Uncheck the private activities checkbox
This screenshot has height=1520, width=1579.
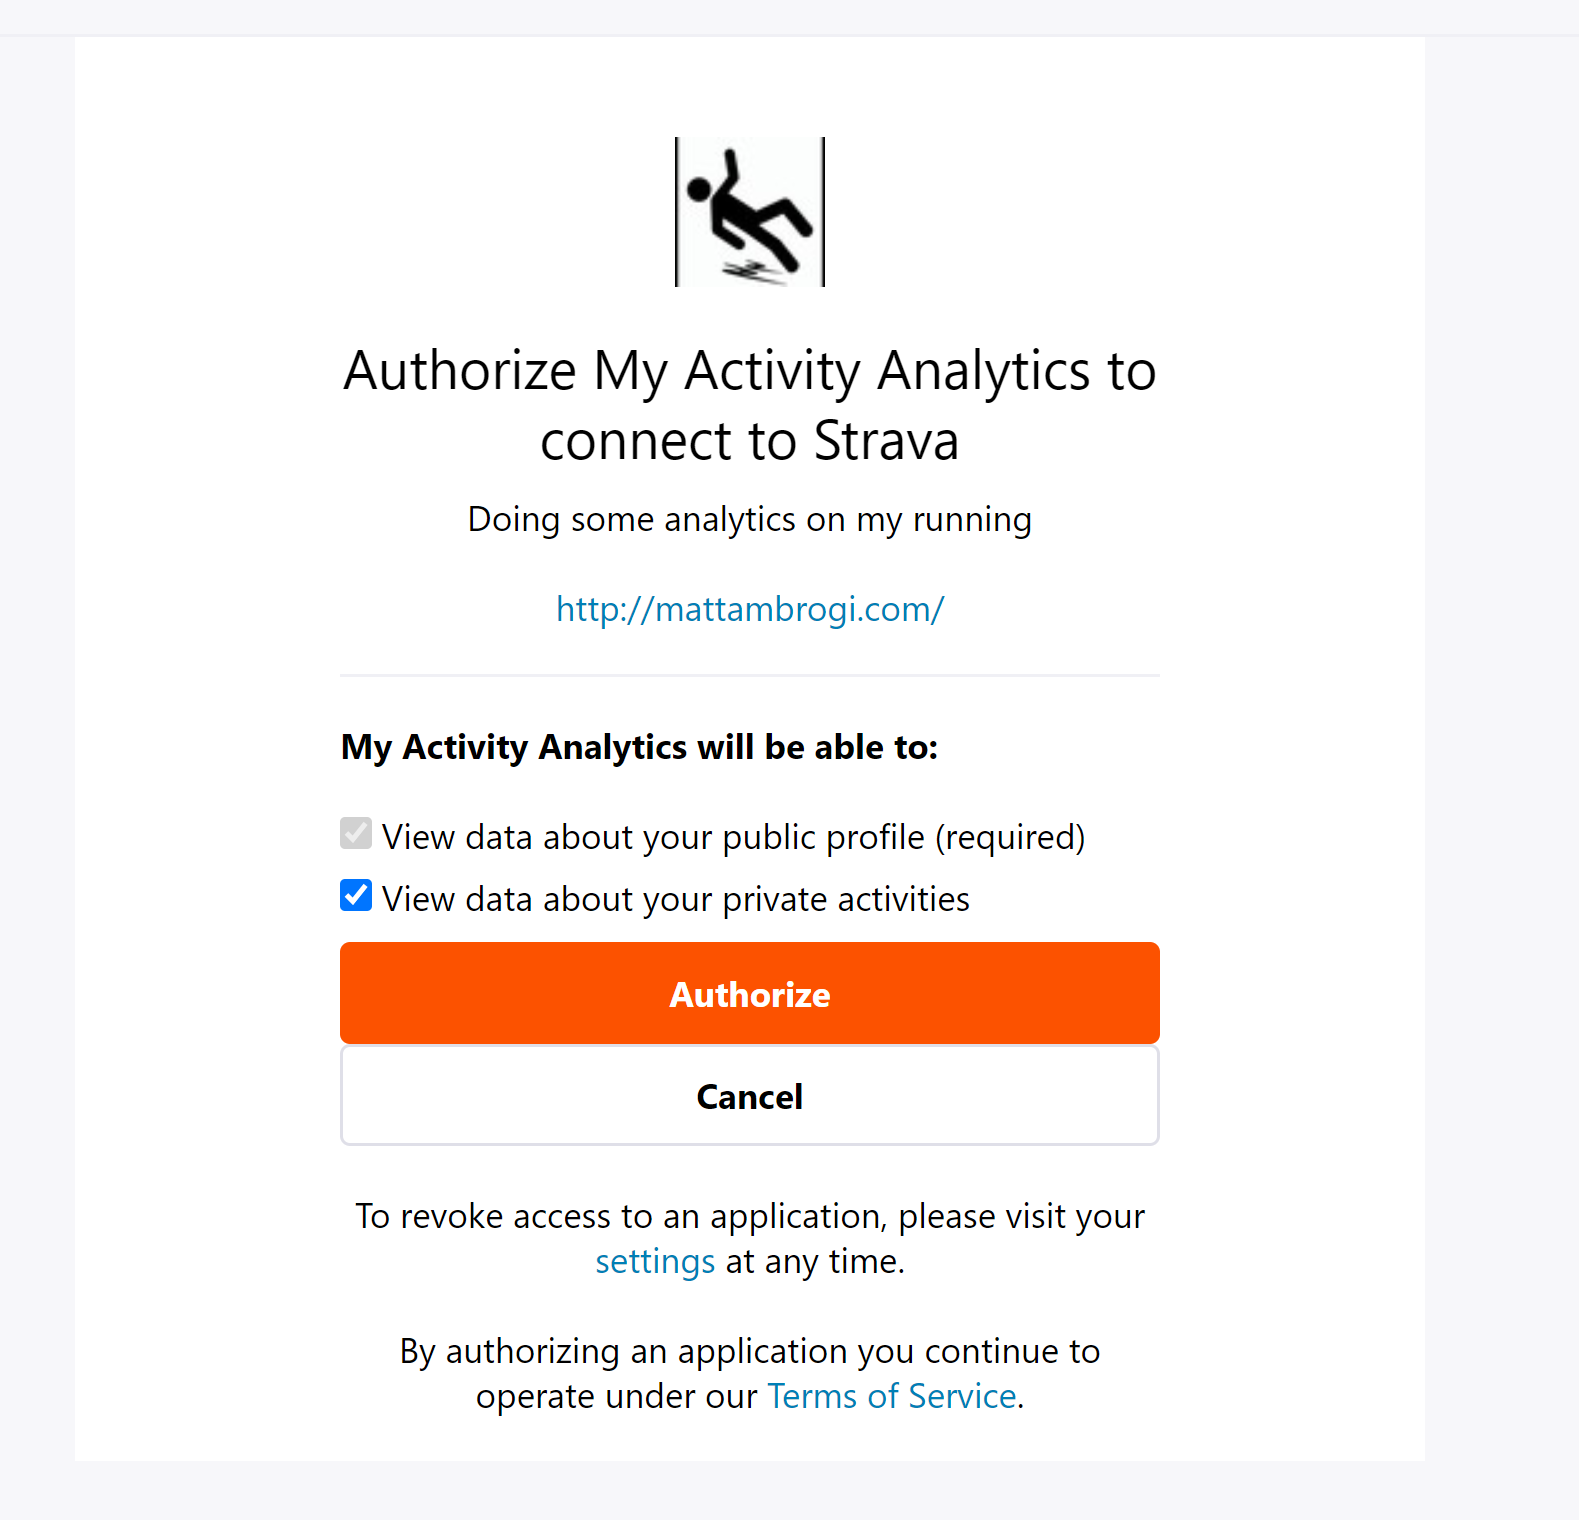(x=356, y=895)
